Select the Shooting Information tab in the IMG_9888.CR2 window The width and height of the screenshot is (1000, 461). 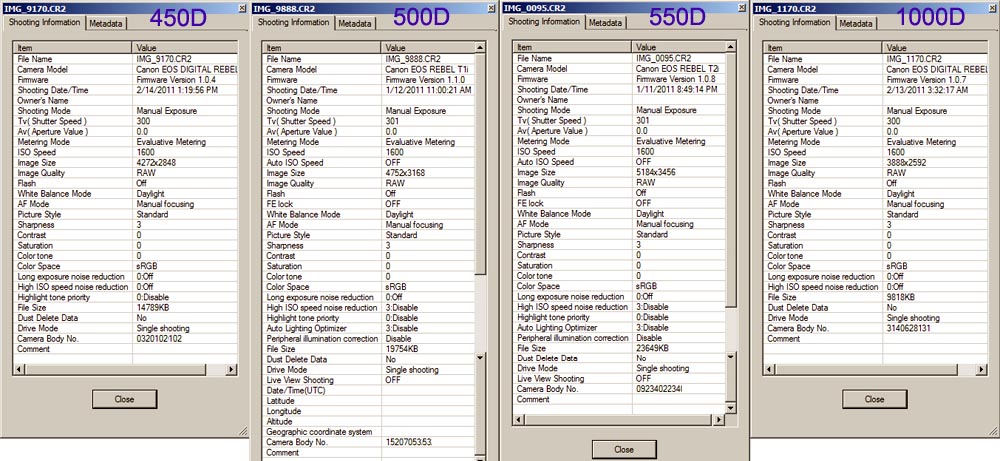point(293,22)
